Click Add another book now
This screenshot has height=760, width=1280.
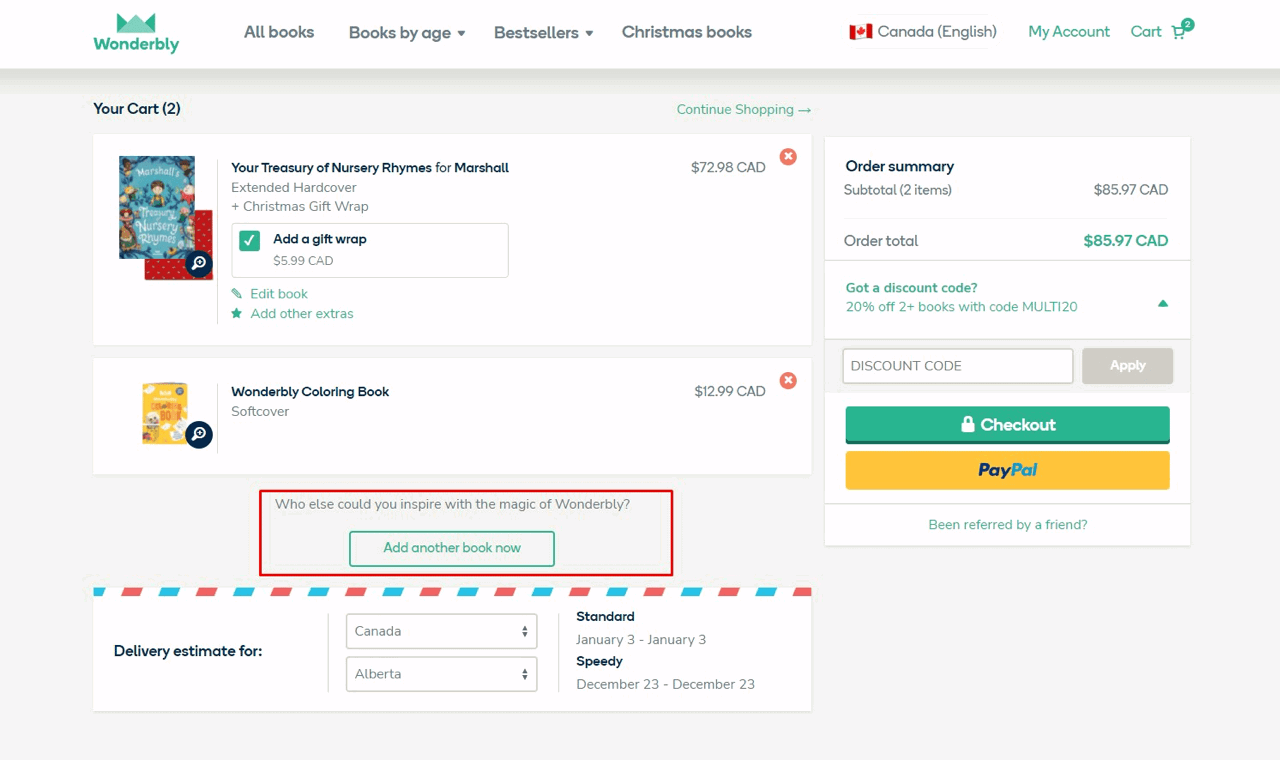451,548
